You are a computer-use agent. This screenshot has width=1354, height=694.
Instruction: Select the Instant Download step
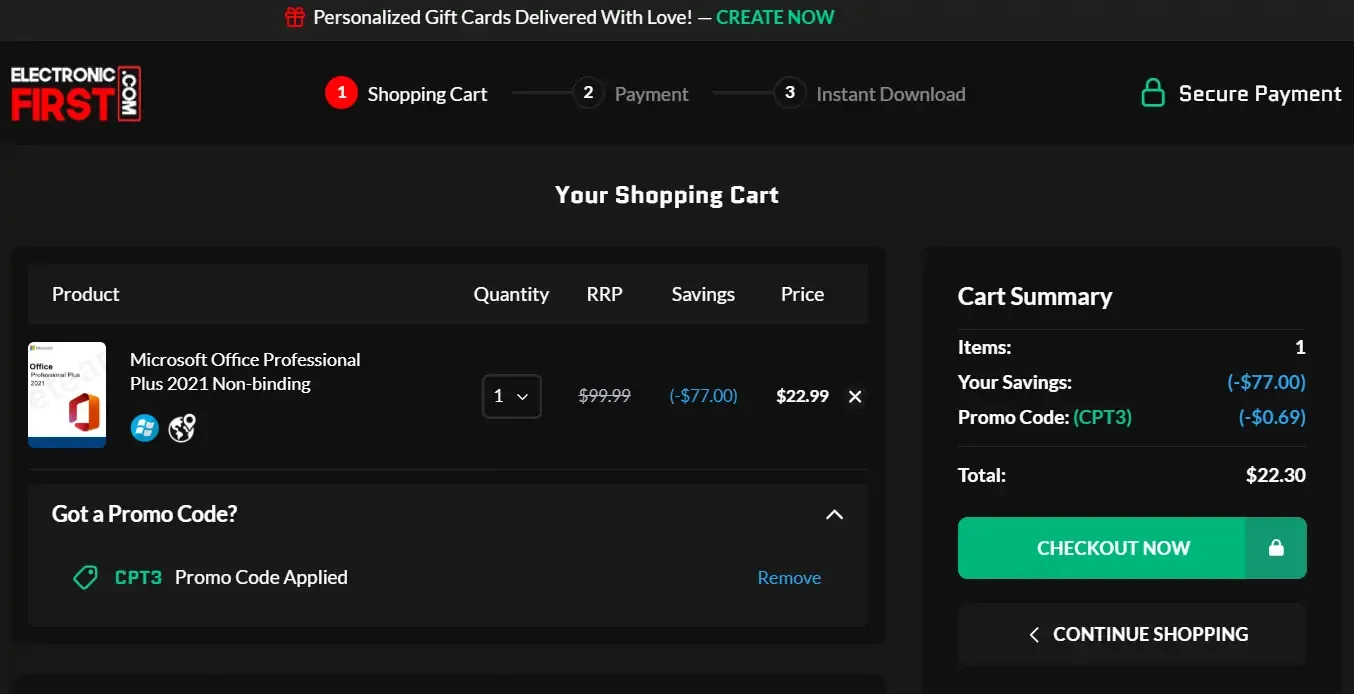pyautogui.click(x=869, y=94)
